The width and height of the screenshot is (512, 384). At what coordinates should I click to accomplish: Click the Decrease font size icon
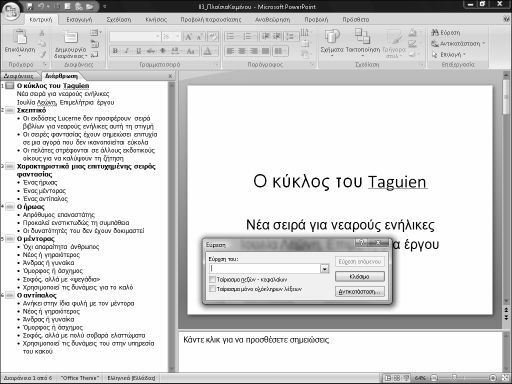(200, 36)
